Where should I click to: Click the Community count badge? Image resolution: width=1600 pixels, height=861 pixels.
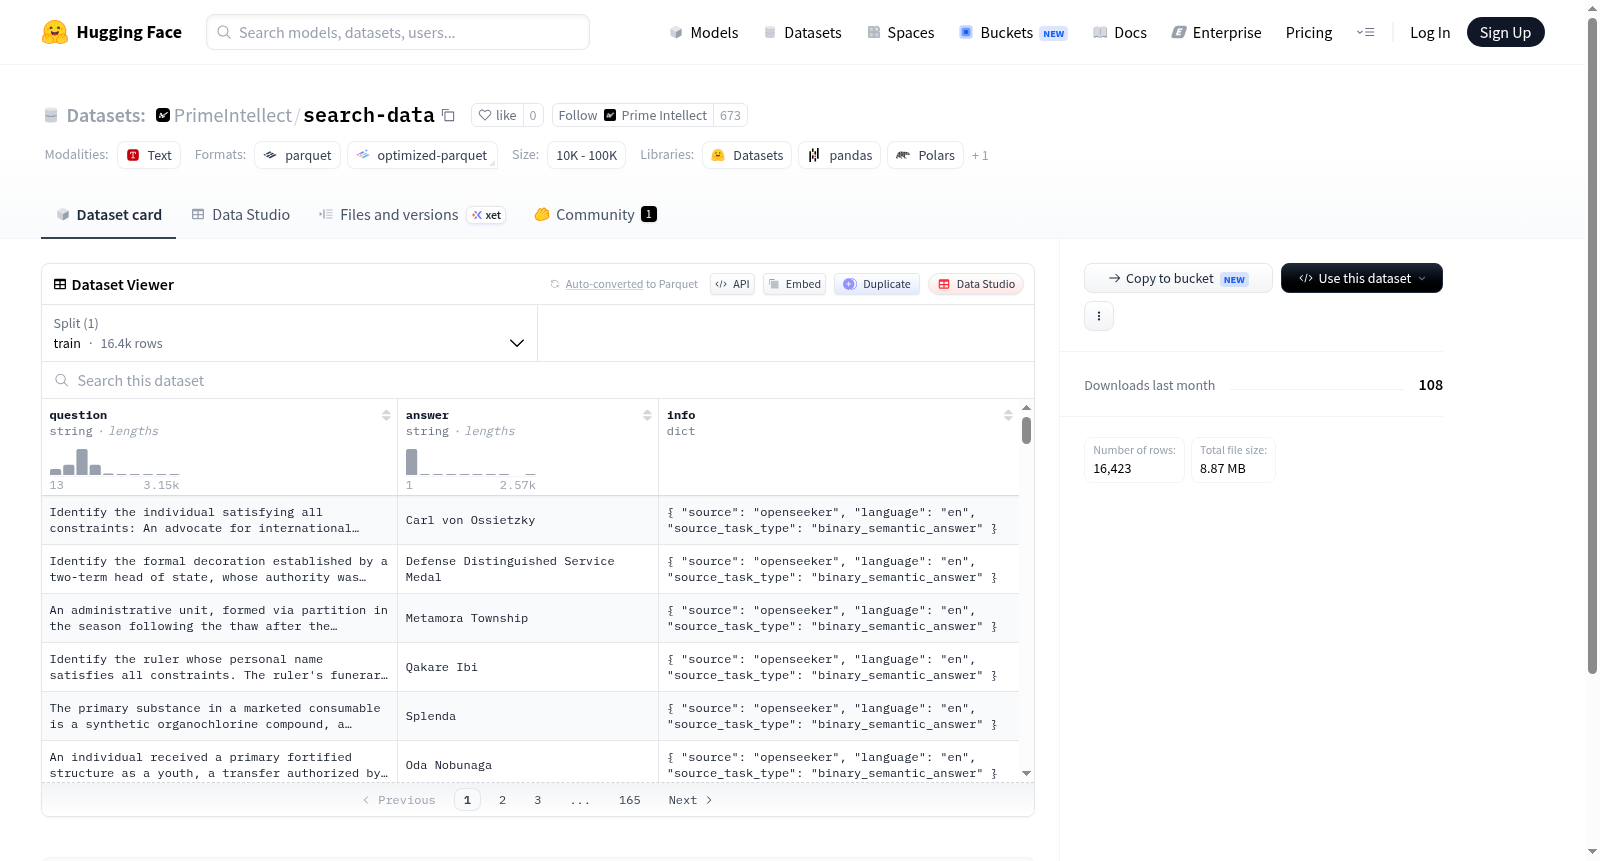point(649,214)
